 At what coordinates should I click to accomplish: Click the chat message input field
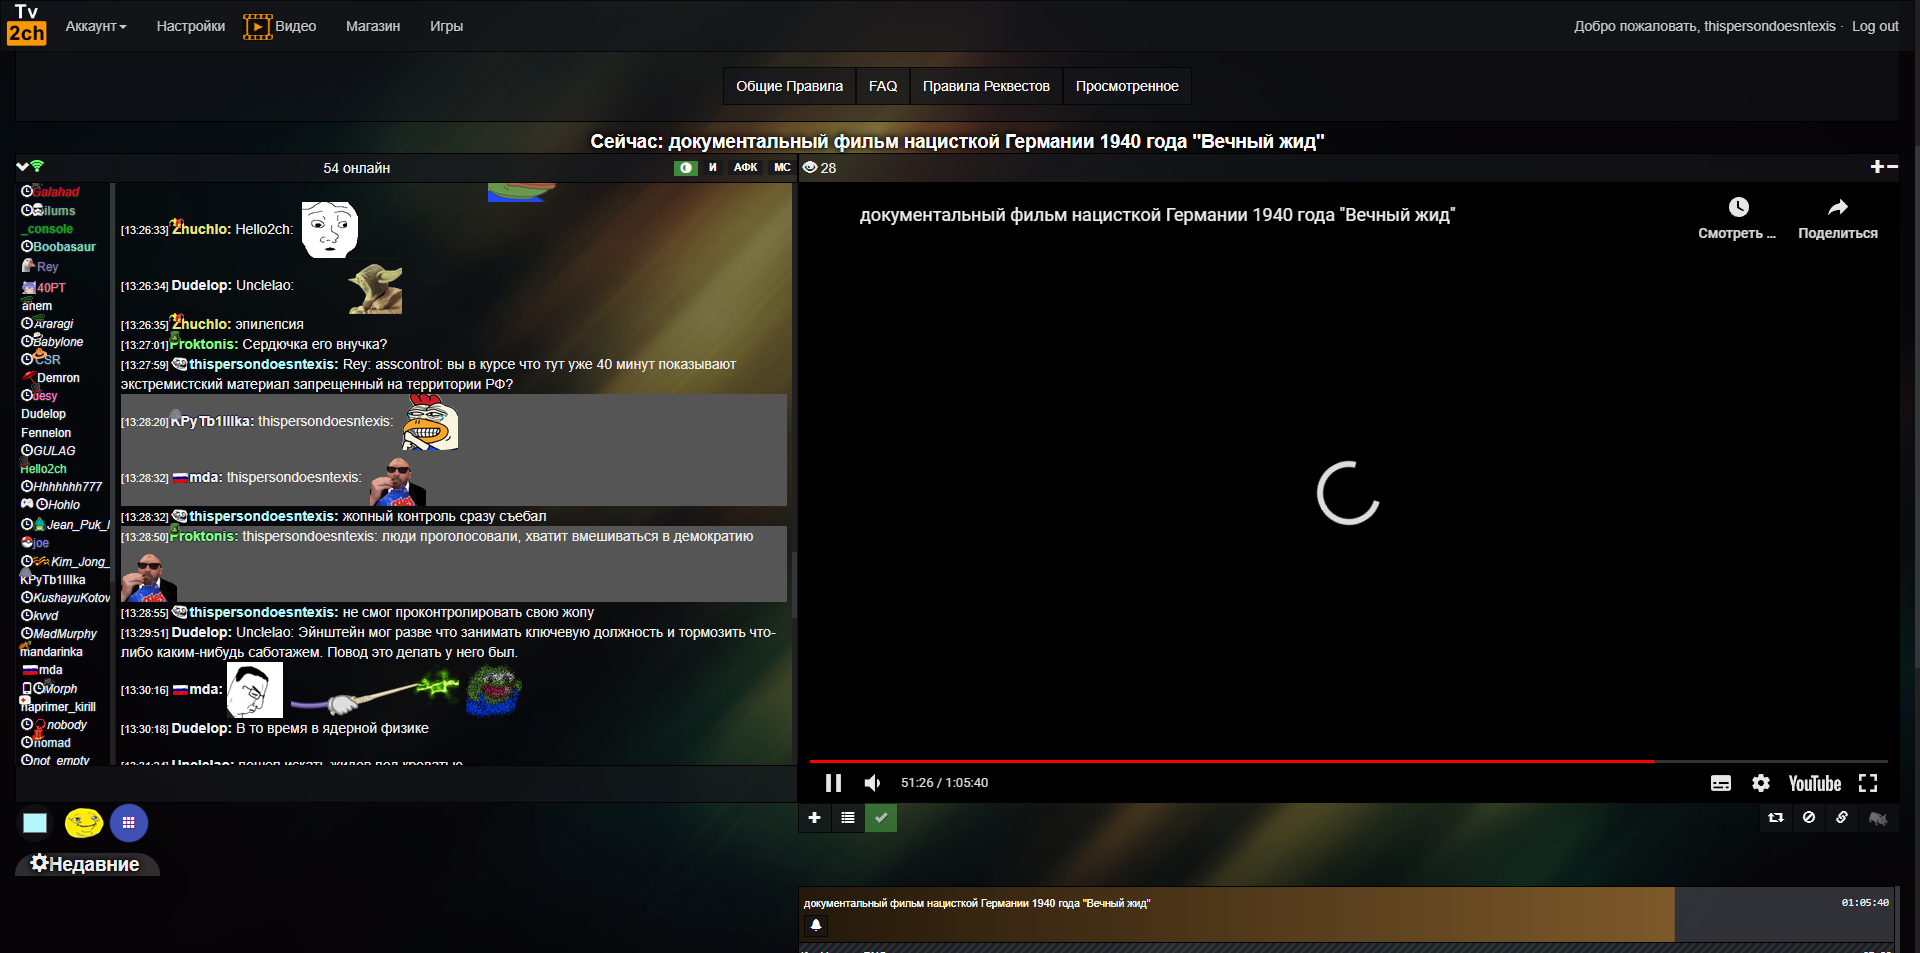pos(406,784)
